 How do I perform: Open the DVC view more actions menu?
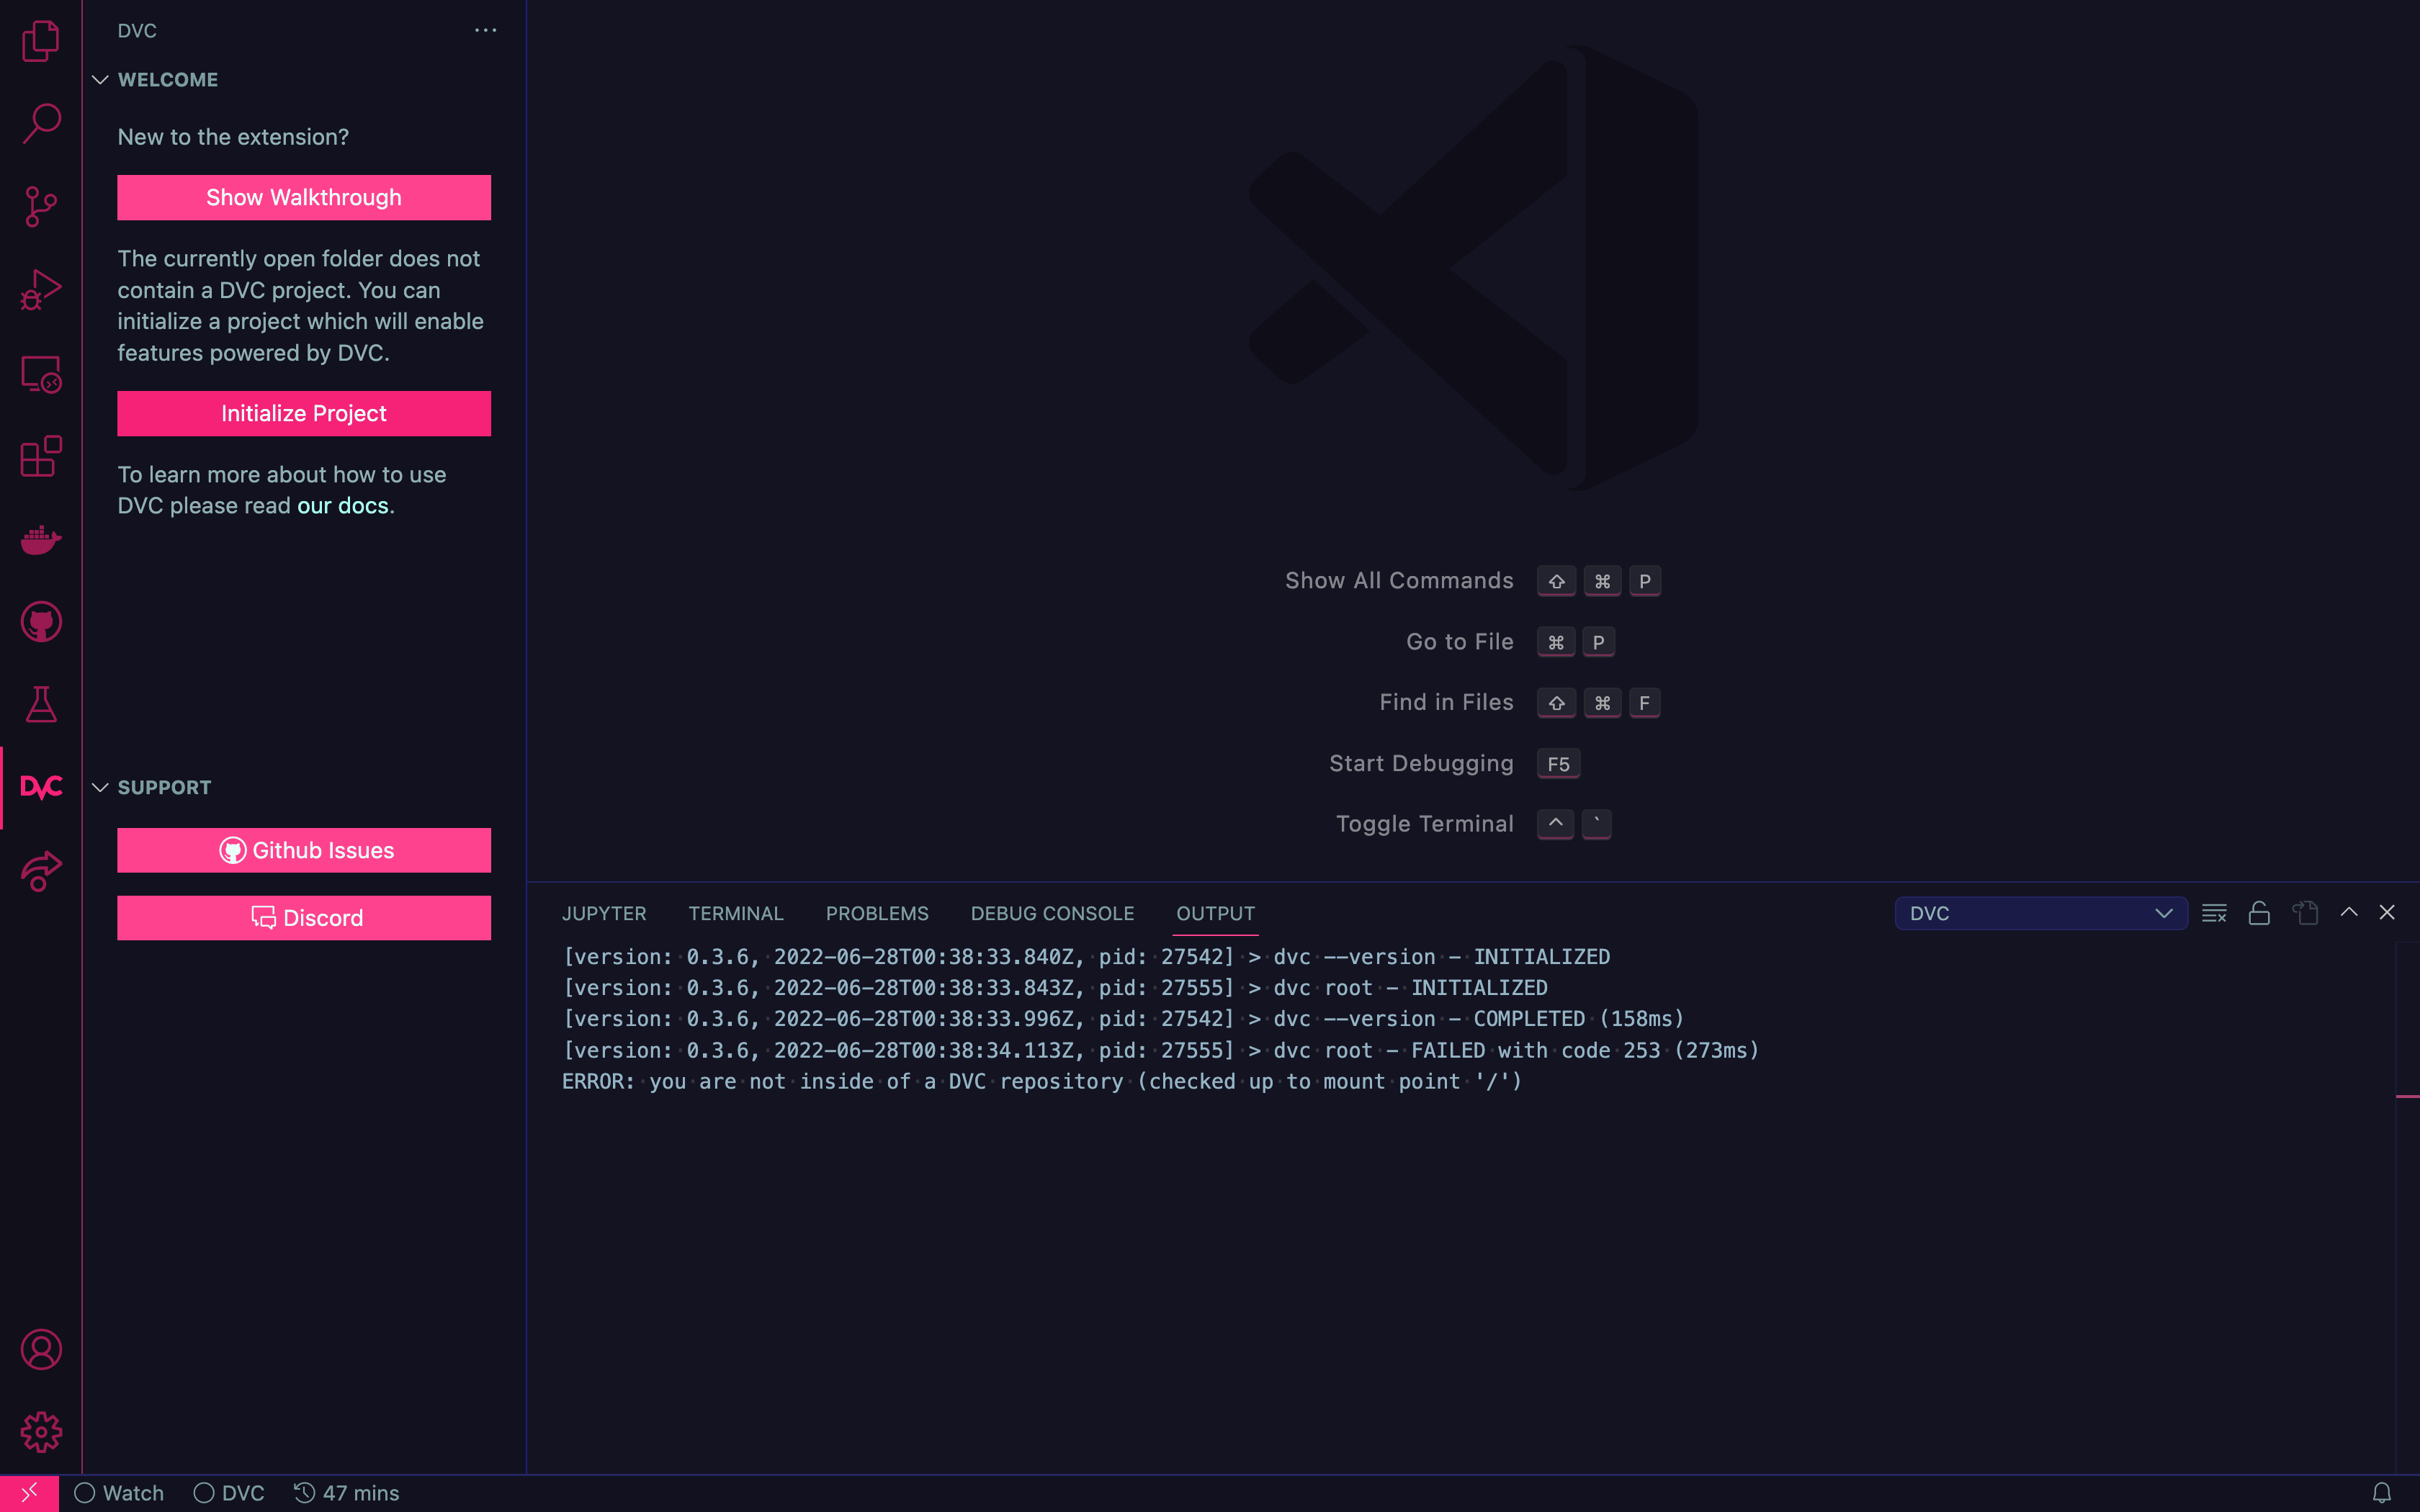[485, 30]
